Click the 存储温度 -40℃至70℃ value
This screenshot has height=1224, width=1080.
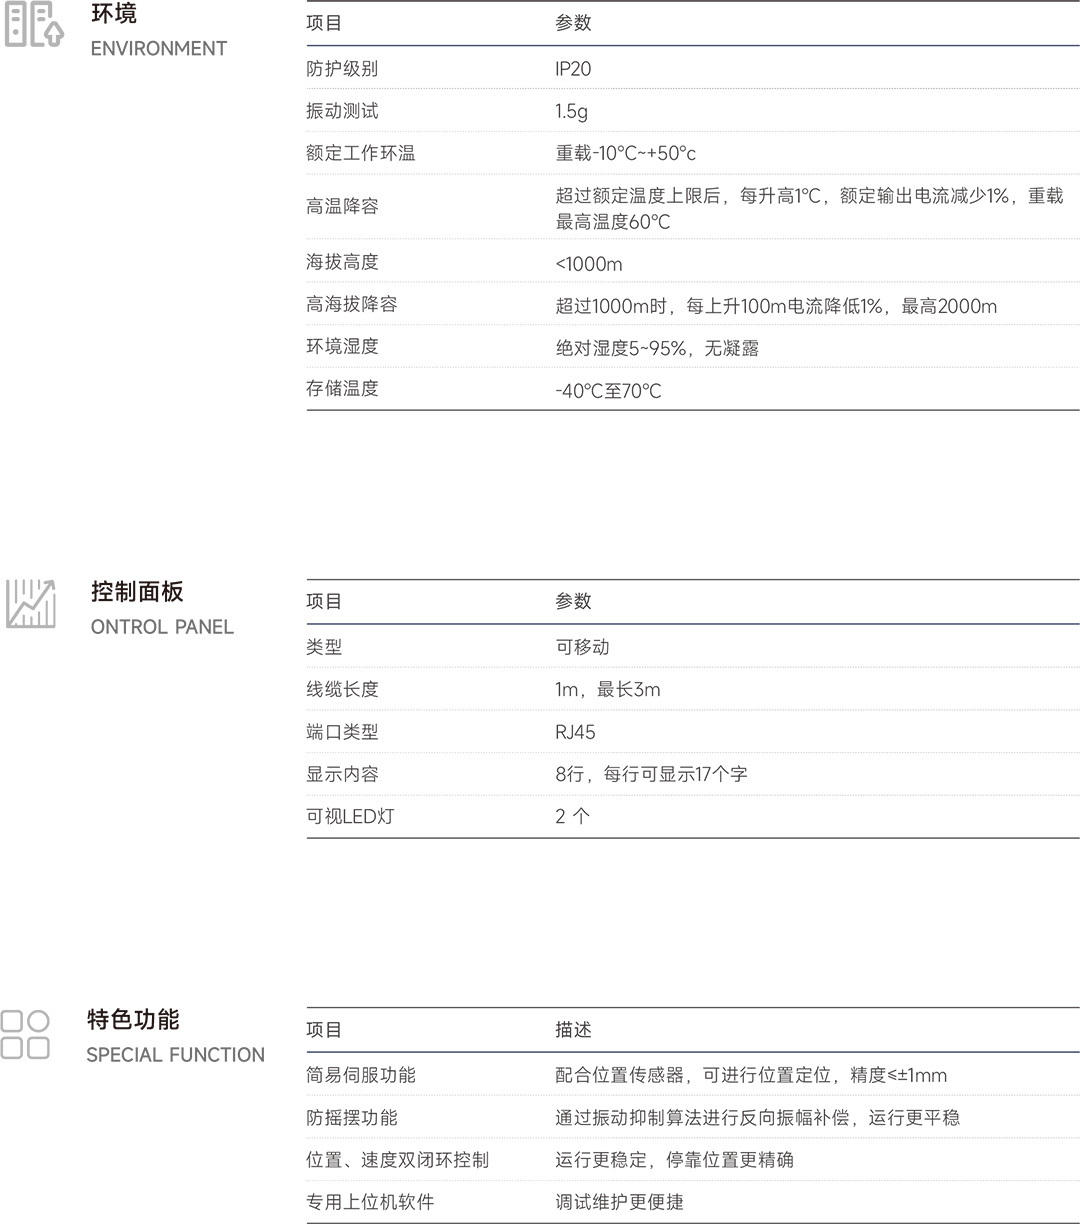608,390
